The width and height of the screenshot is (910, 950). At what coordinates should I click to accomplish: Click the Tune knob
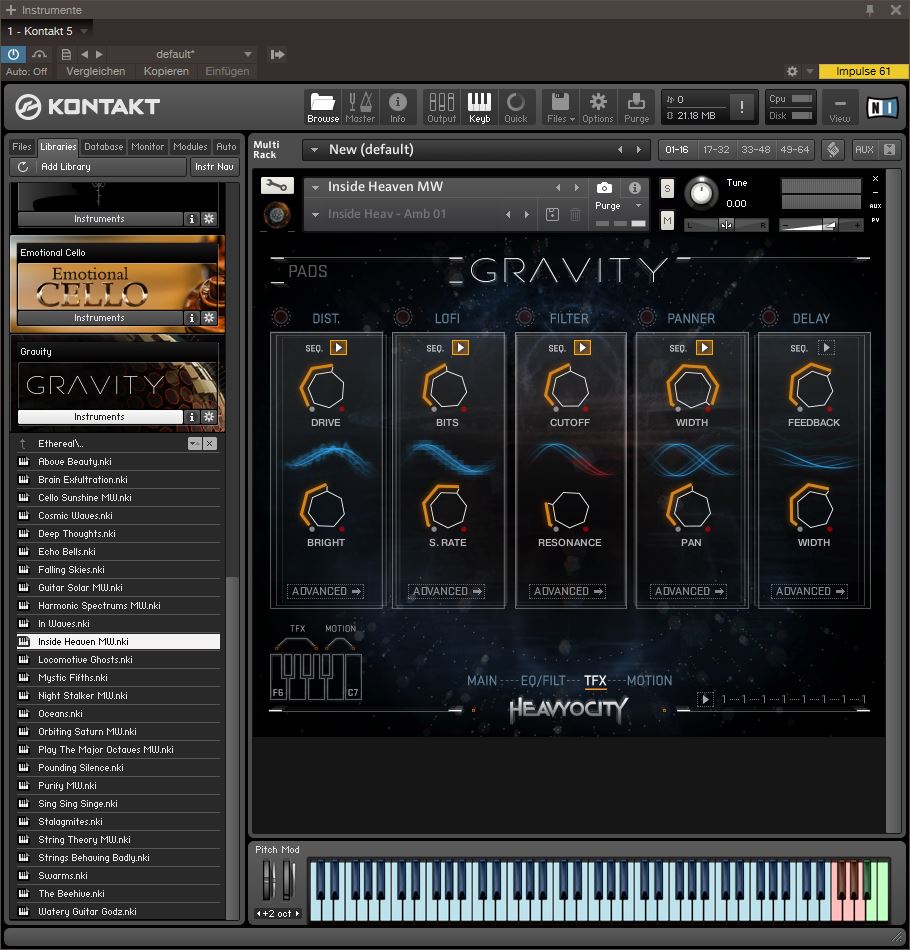(x=701, y=193)
